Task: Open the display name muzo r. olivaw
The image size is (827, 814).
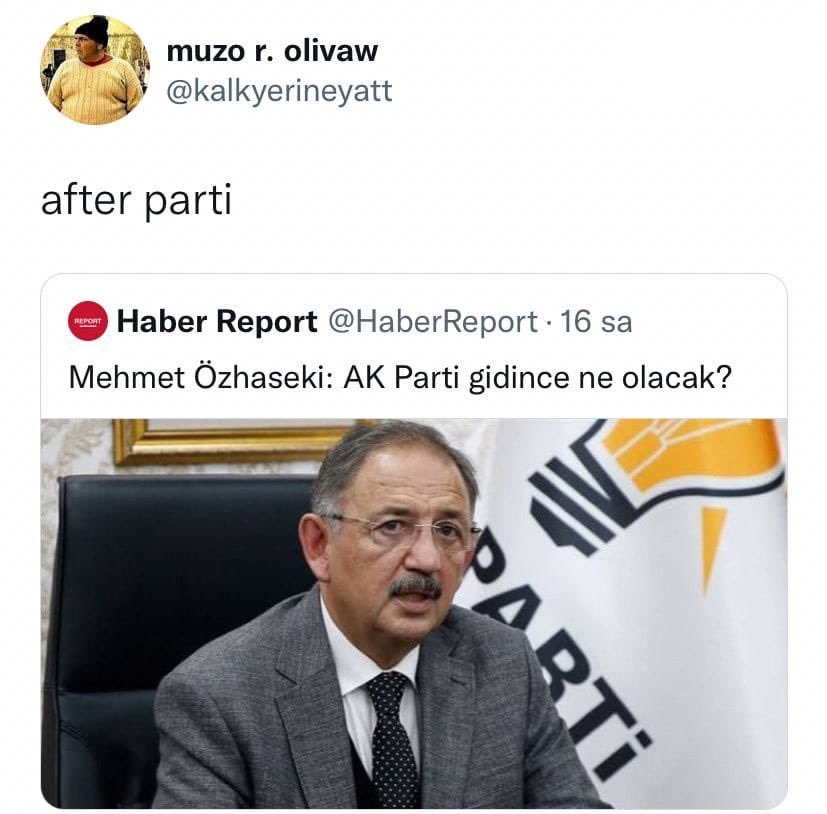Action: (272, 51)
